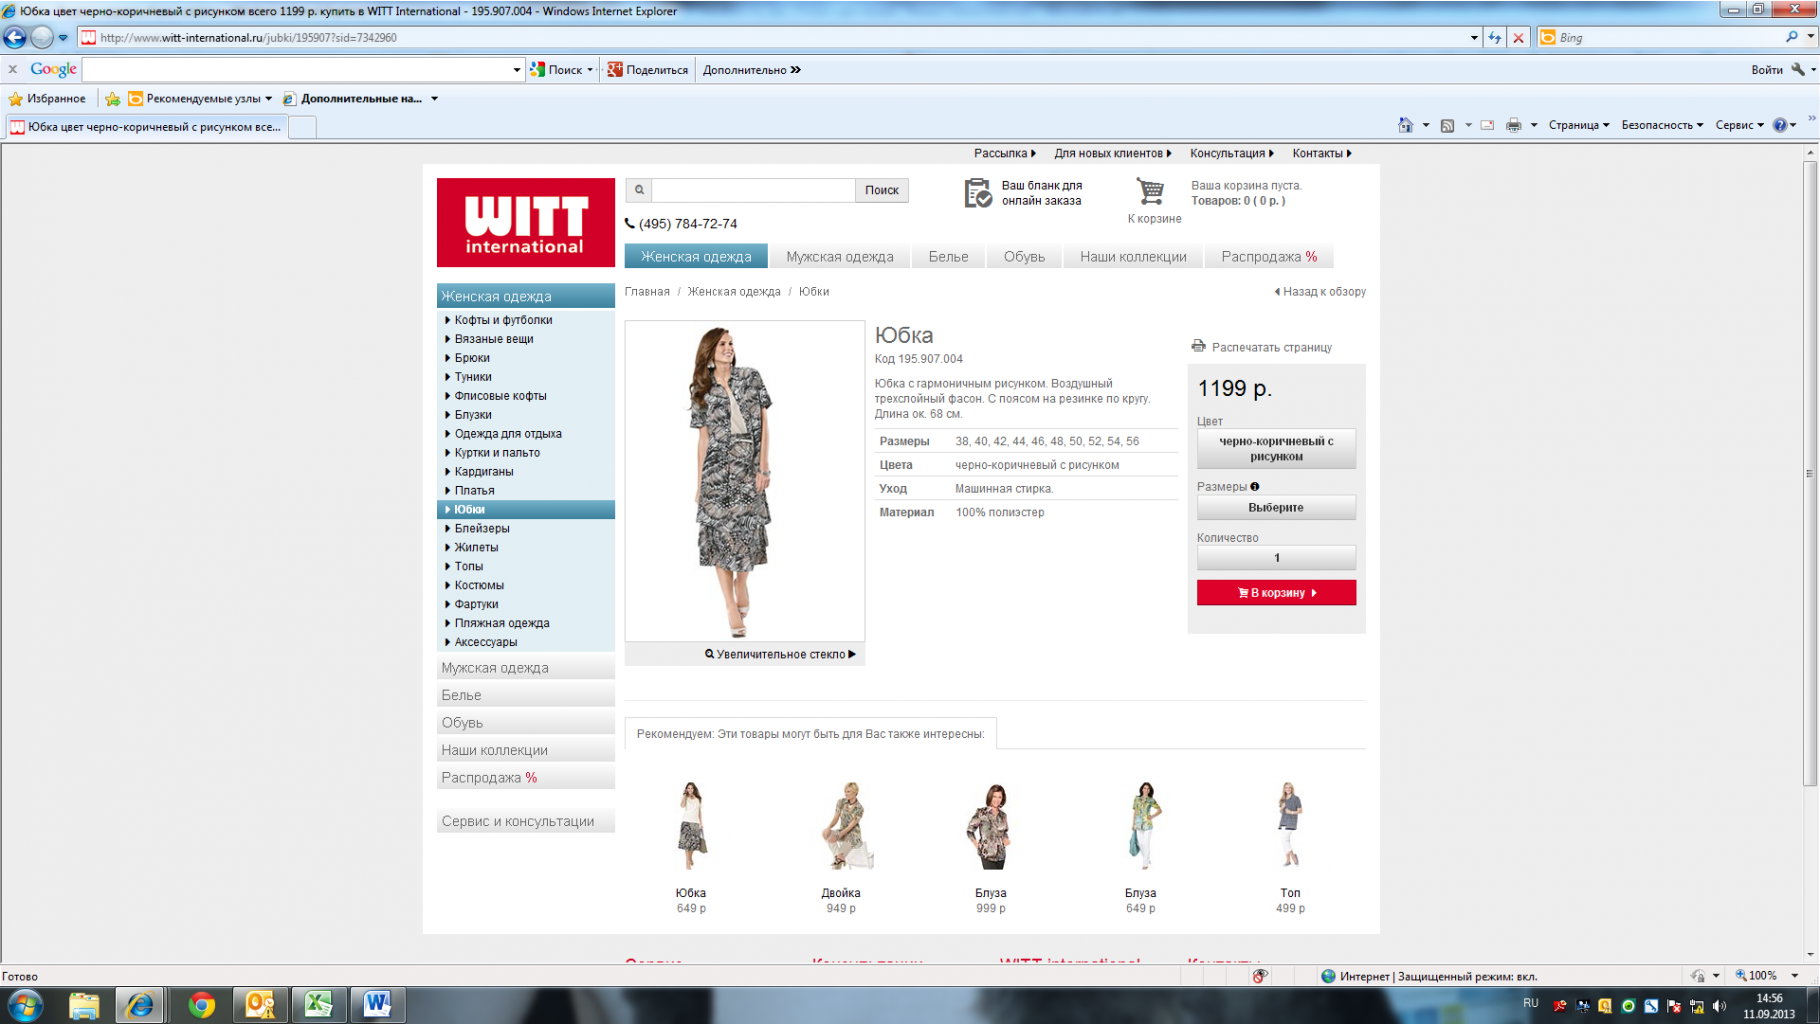The height and width of the screenshot is (1024, 1820).
Task: Click the Поиск button next to site search
Action: (881, 190)
